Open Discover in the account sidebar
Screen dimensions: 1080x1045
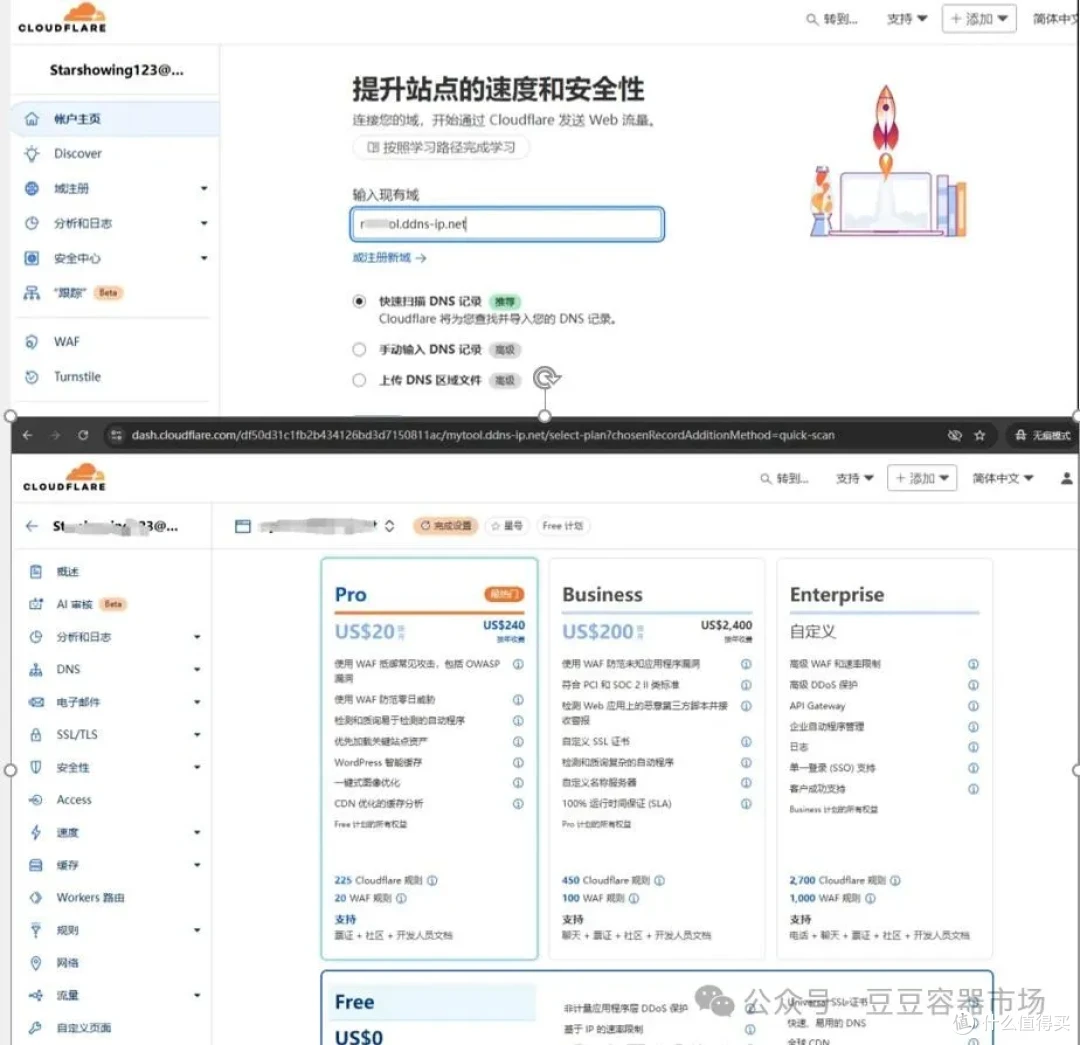(77, 154)
